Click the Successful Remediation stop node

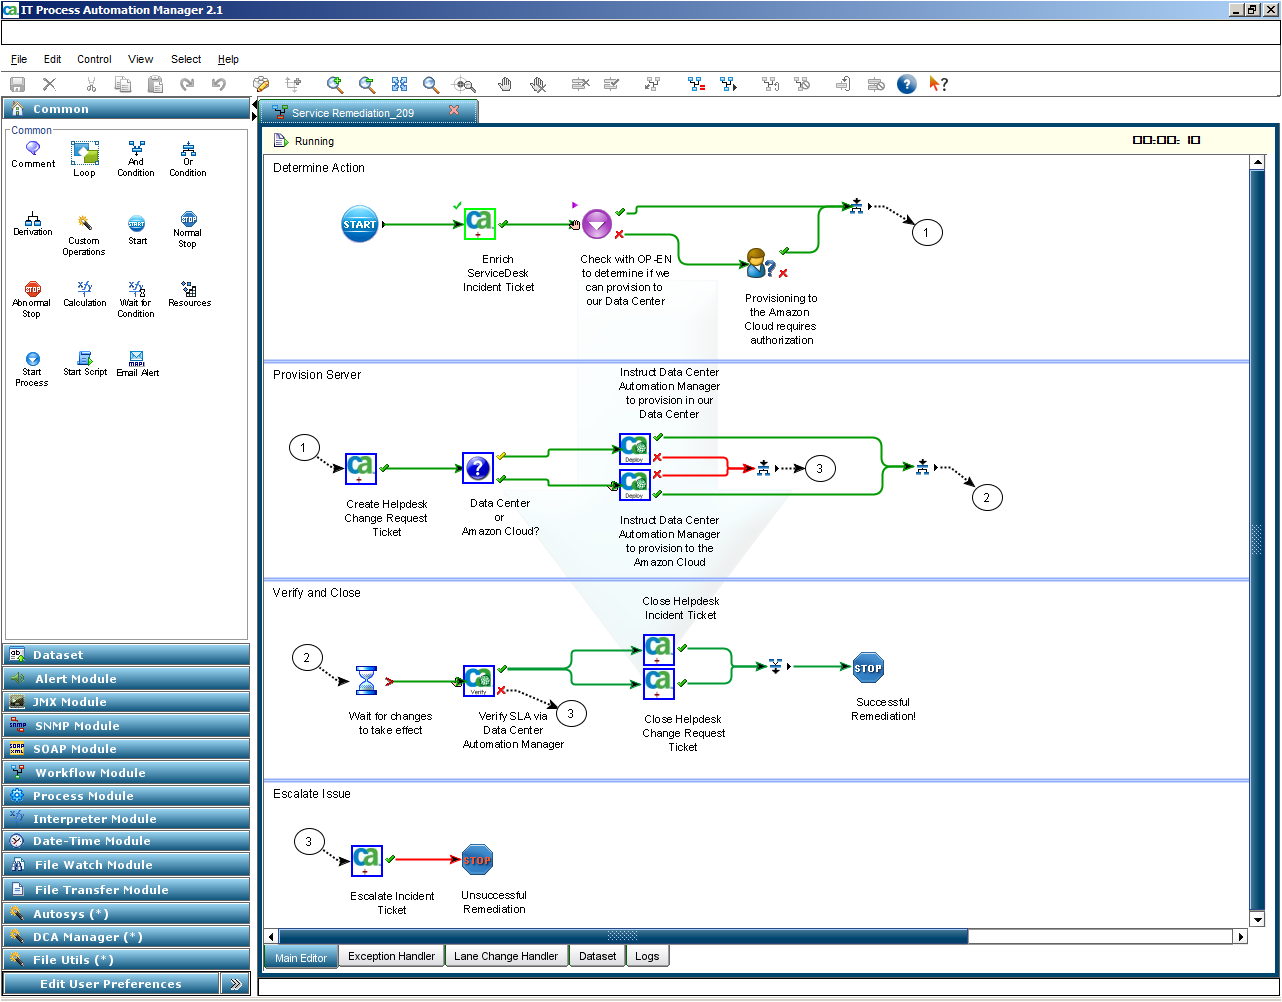point(868,668)
